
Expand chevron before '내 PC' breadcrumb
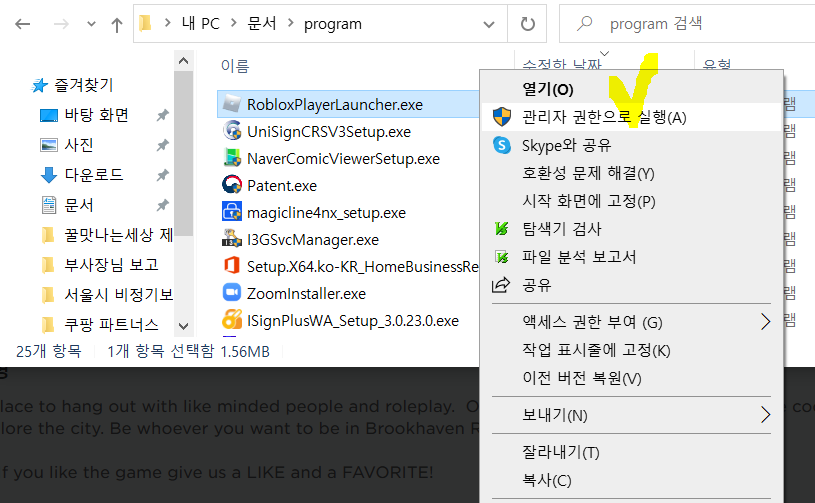coord(167,23)
